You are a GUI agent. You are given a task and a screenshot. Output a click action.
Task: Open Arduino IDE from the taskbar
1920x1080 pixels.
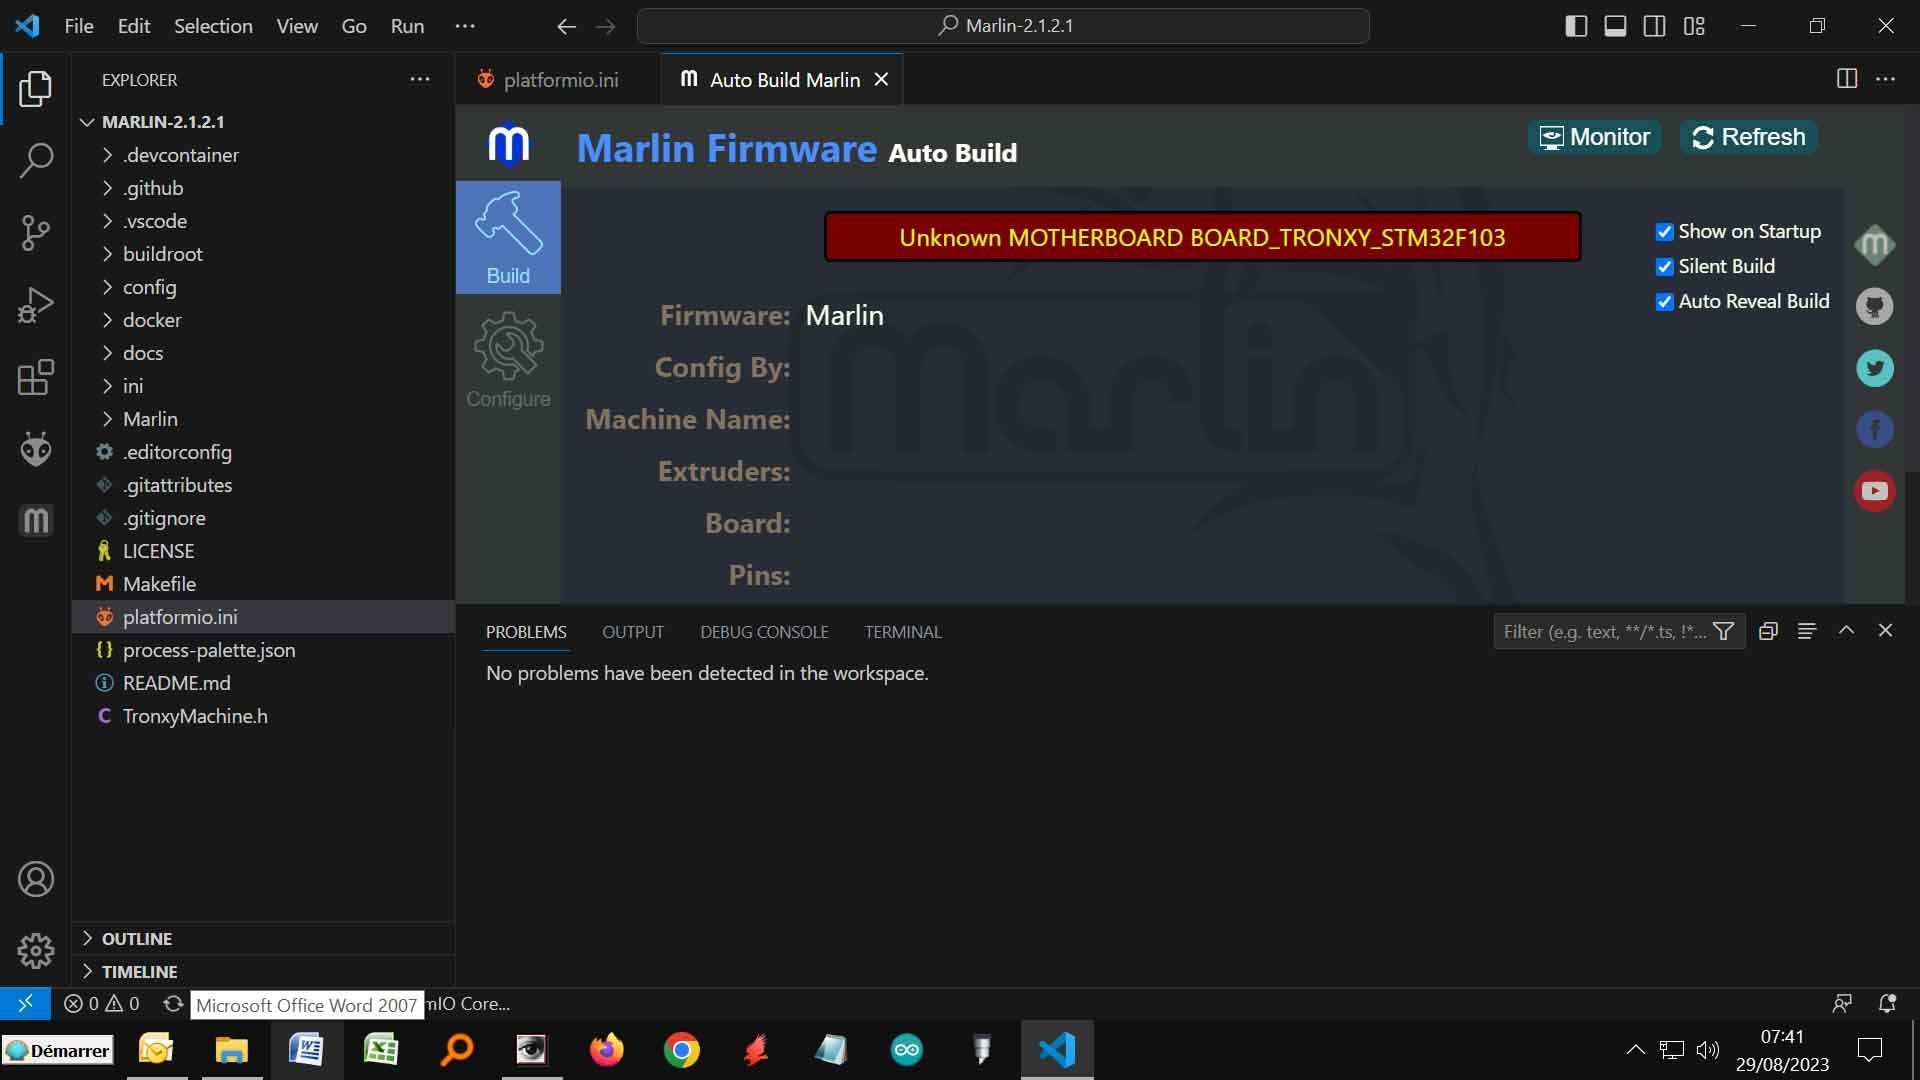tap(907, 1050)
